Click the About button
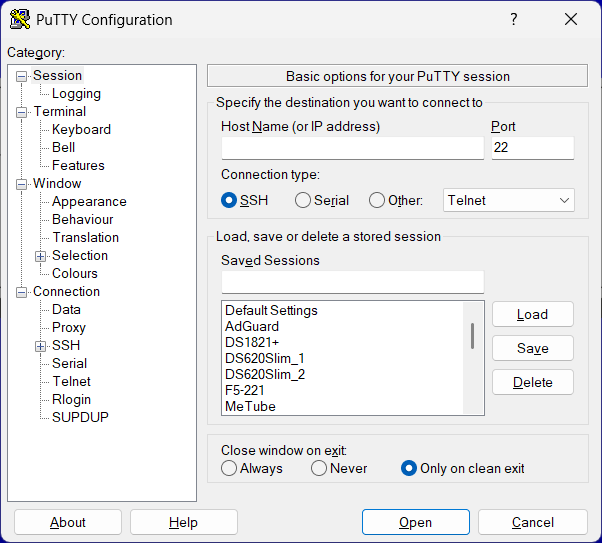Viewport: 602px width, 543px height. pyautogui.click(x=68, y=522)
